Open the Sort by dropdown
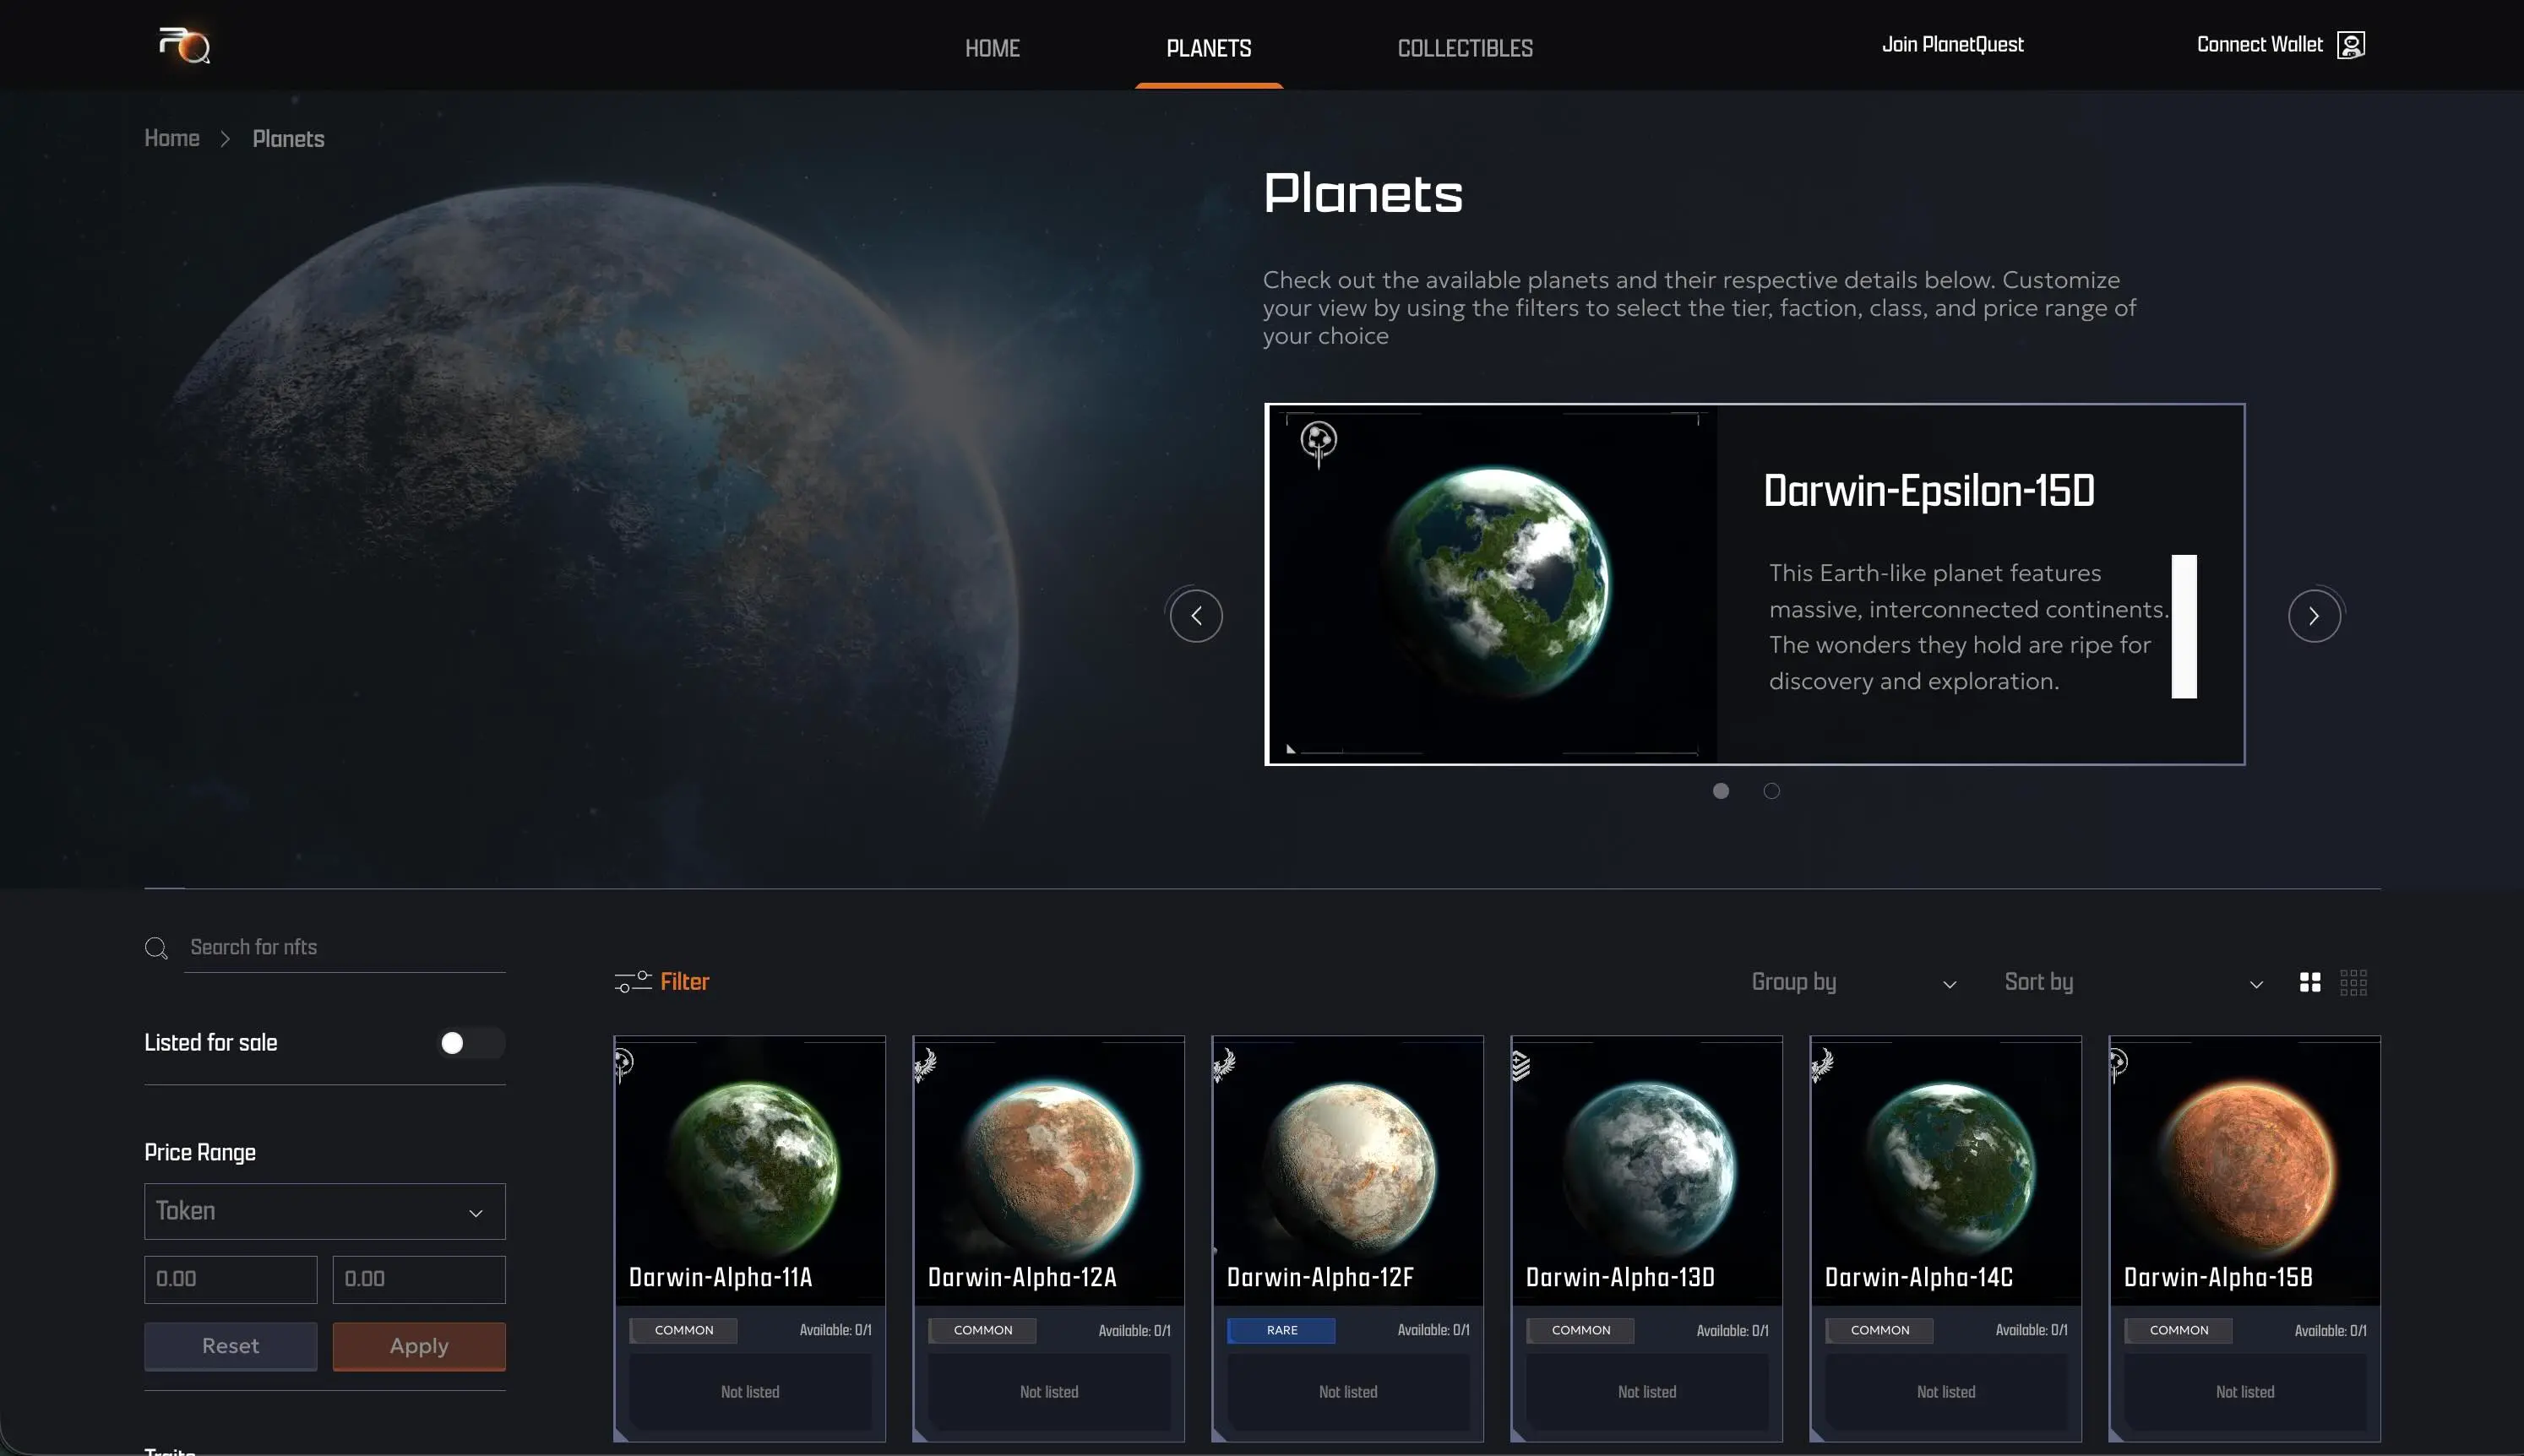The height and width of the screenshot is (1456, 2524). click(2133, 982)
